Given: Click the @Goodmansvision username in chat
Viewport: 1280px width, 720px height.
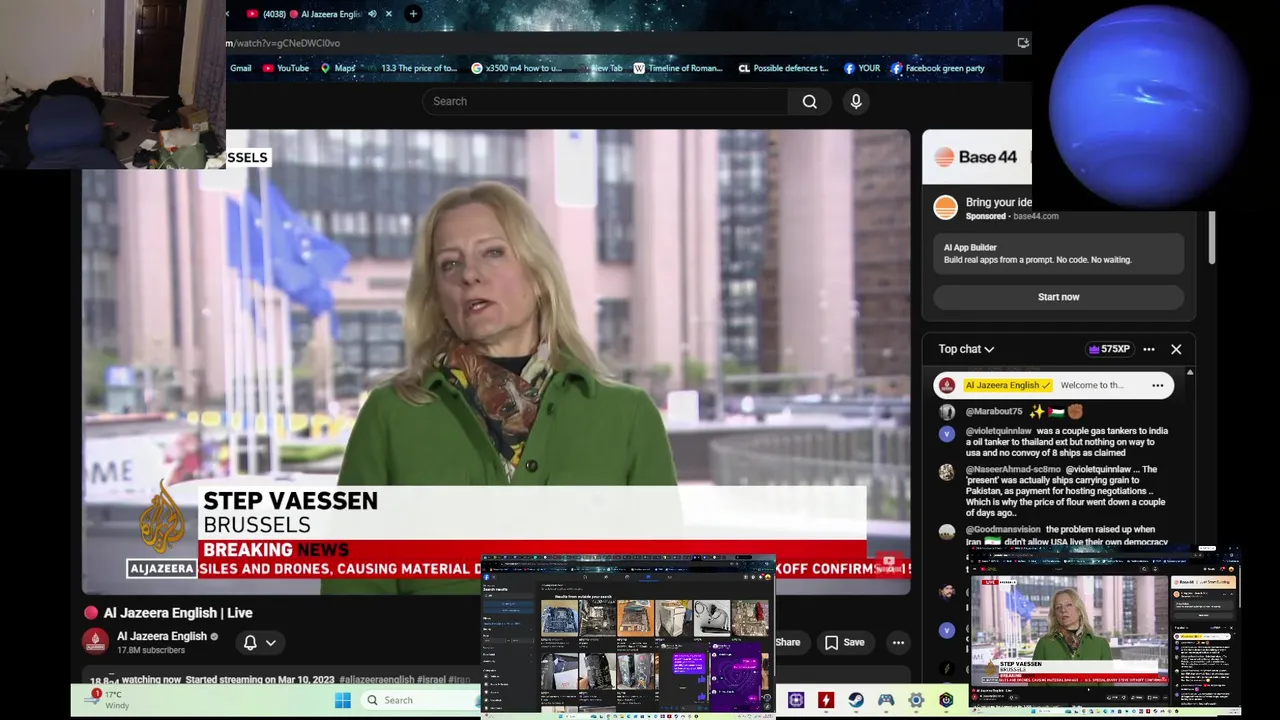Looking at the screenshot, I should pyautogui.click(x=1003, y=529).
